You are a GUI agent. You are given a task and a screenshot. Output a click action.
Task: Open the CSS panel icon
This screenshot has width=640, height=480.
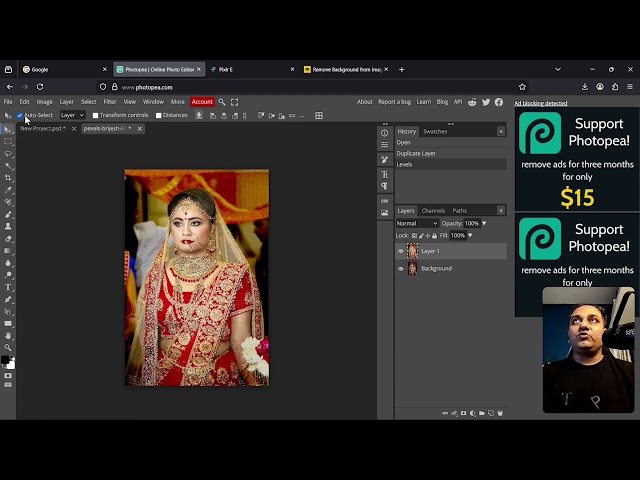click(x=384, y=201)
